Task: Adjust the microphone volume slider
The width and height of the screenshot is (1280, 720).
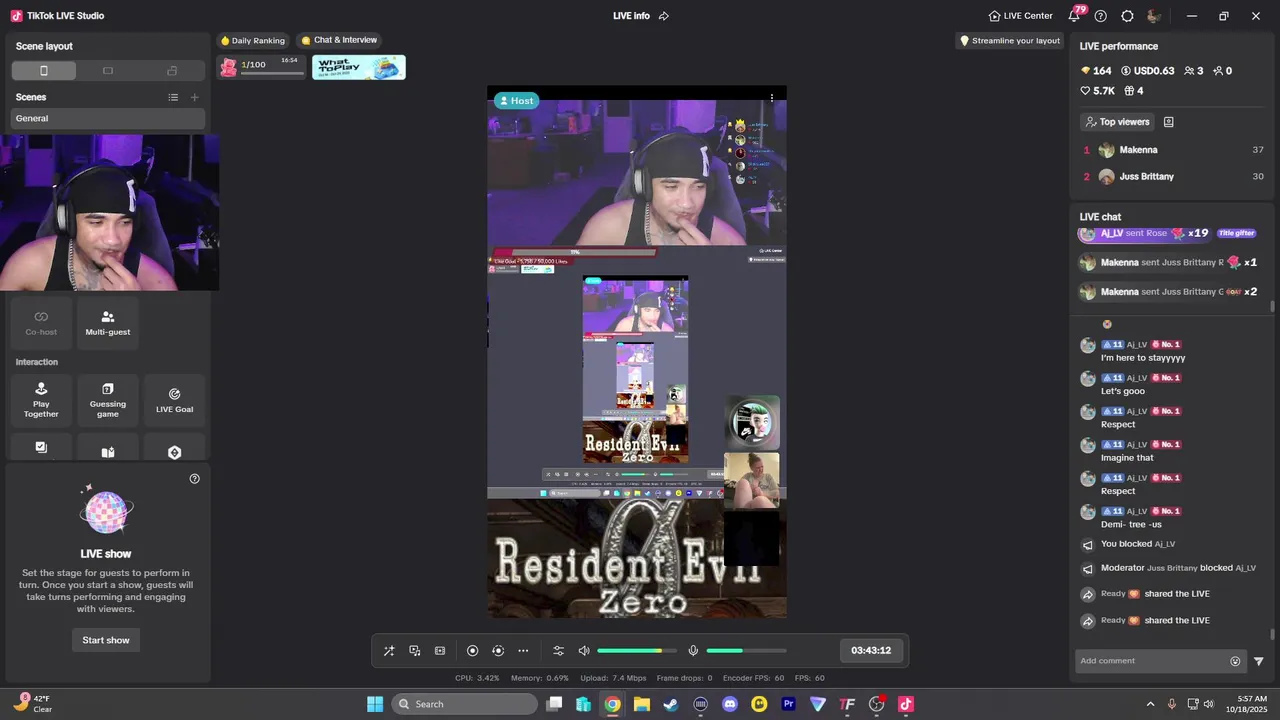Action: point(746,651)
